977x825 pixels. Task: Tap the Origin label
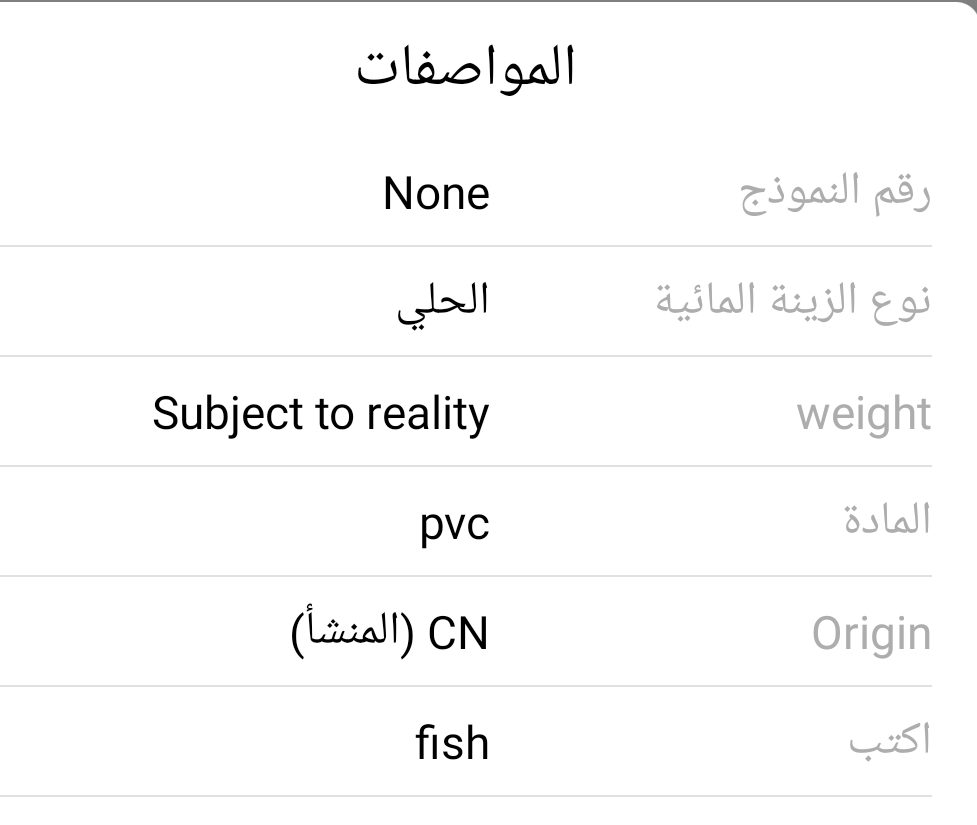[870, 634]
